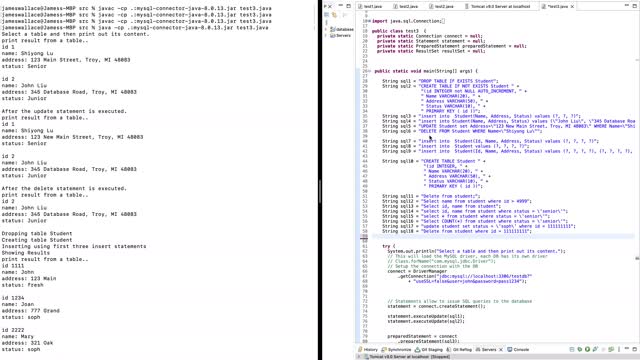The image size is (640, 360).
Task: Click 'After the update statement is executed.' in terminal
Action: (64, 111)
